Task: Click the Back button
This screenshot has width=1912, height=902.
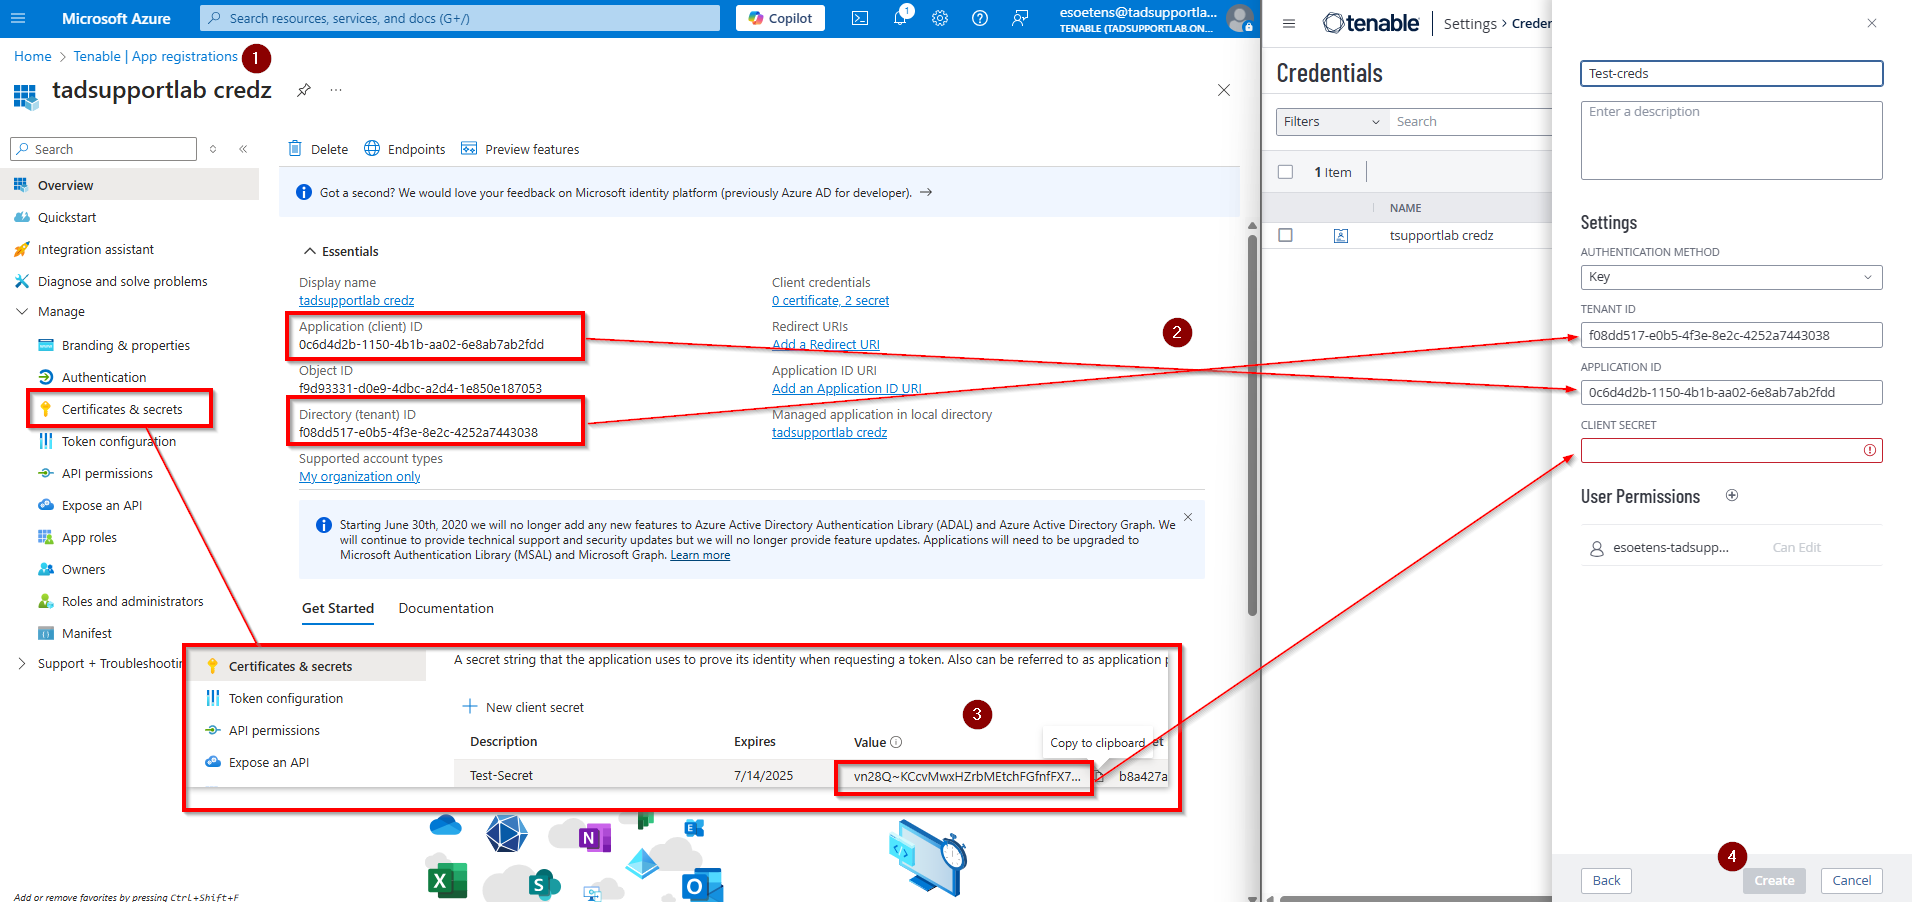Action: pos(1606,880)
